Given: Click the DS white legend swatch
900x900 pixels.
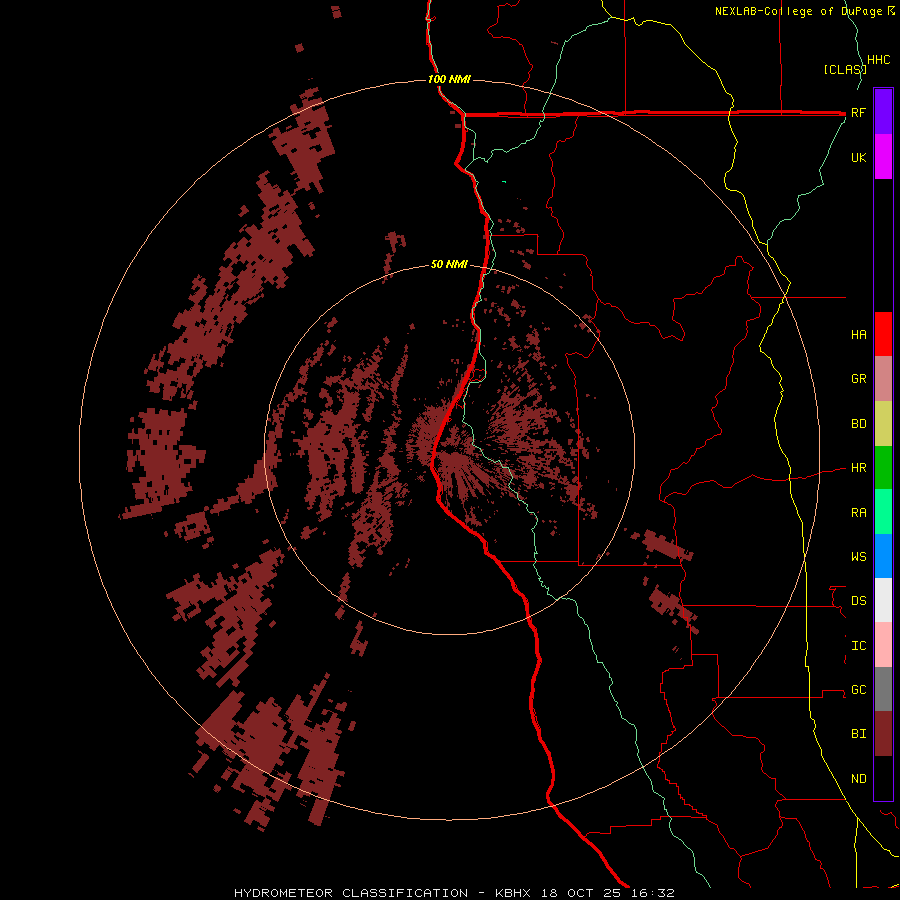Looking at the screenshot, I should pos(883,600).
